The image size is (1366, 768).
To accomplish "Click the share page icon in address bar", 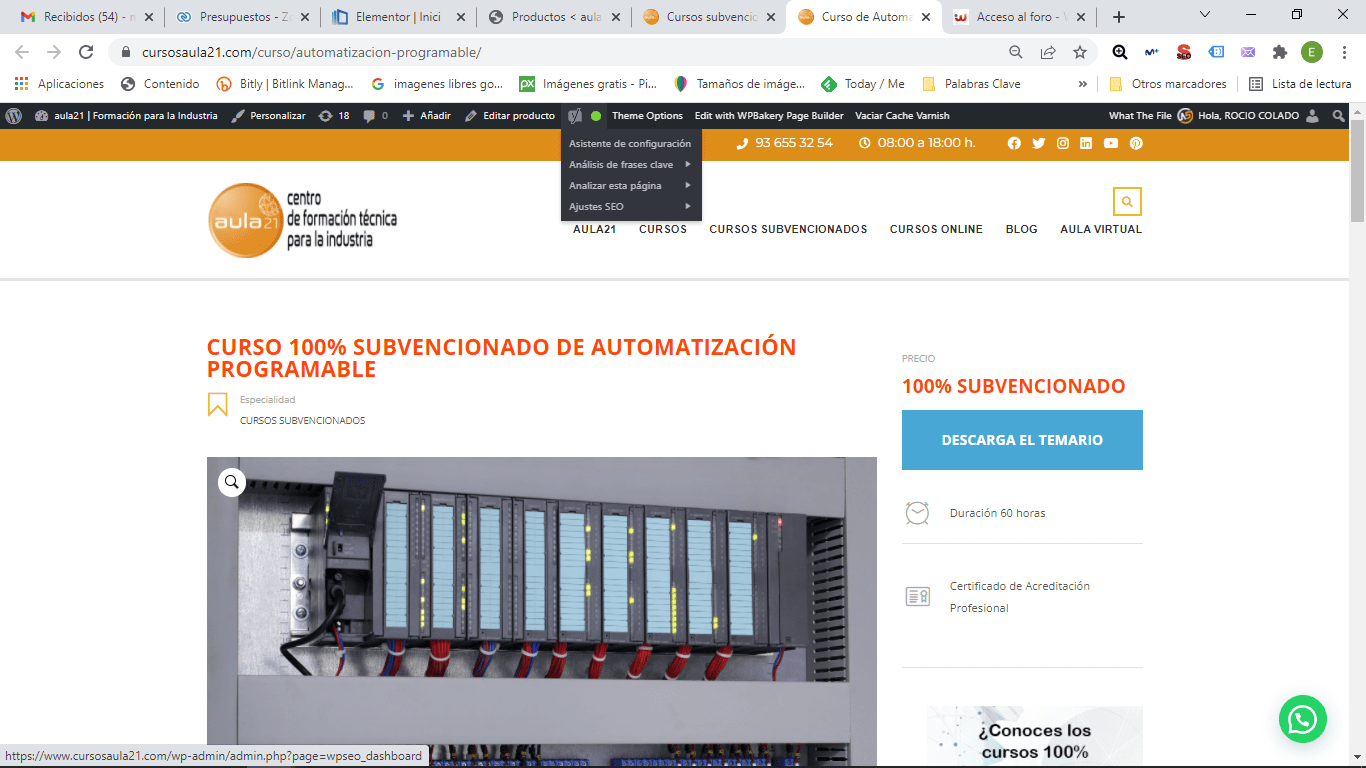I will click(x=1048, y=52).
